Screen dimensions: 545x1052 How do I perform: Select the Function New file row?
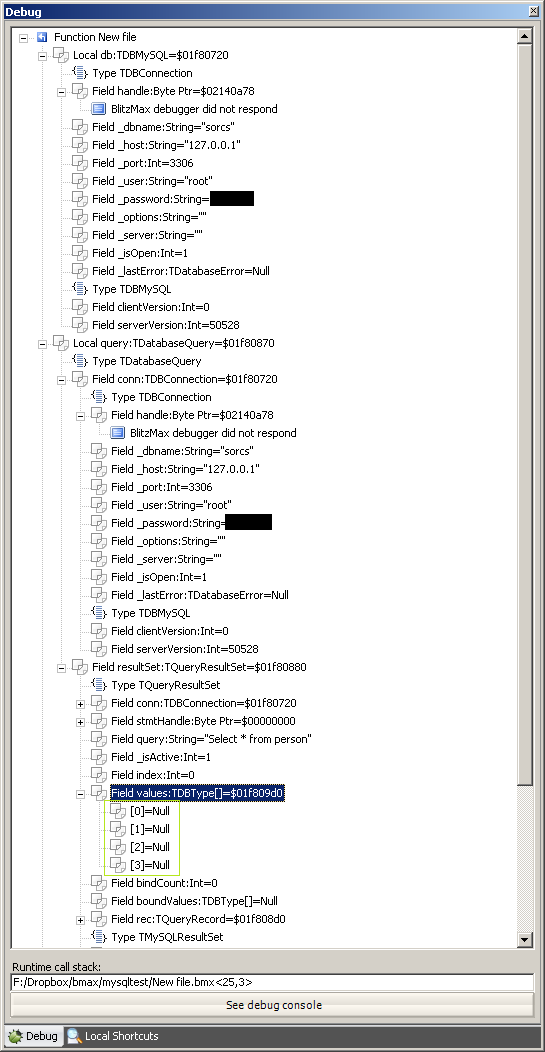[95, 38]
